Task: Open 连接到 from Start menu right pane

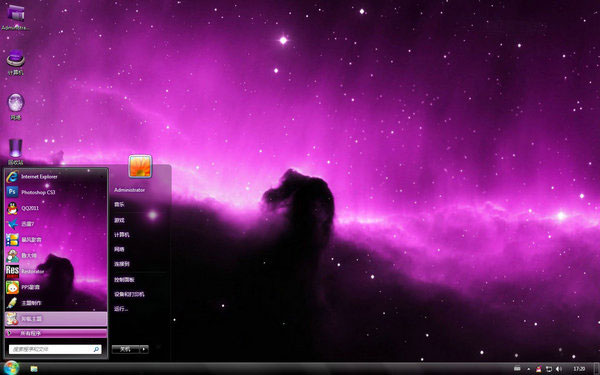Action: coord(122,264)
